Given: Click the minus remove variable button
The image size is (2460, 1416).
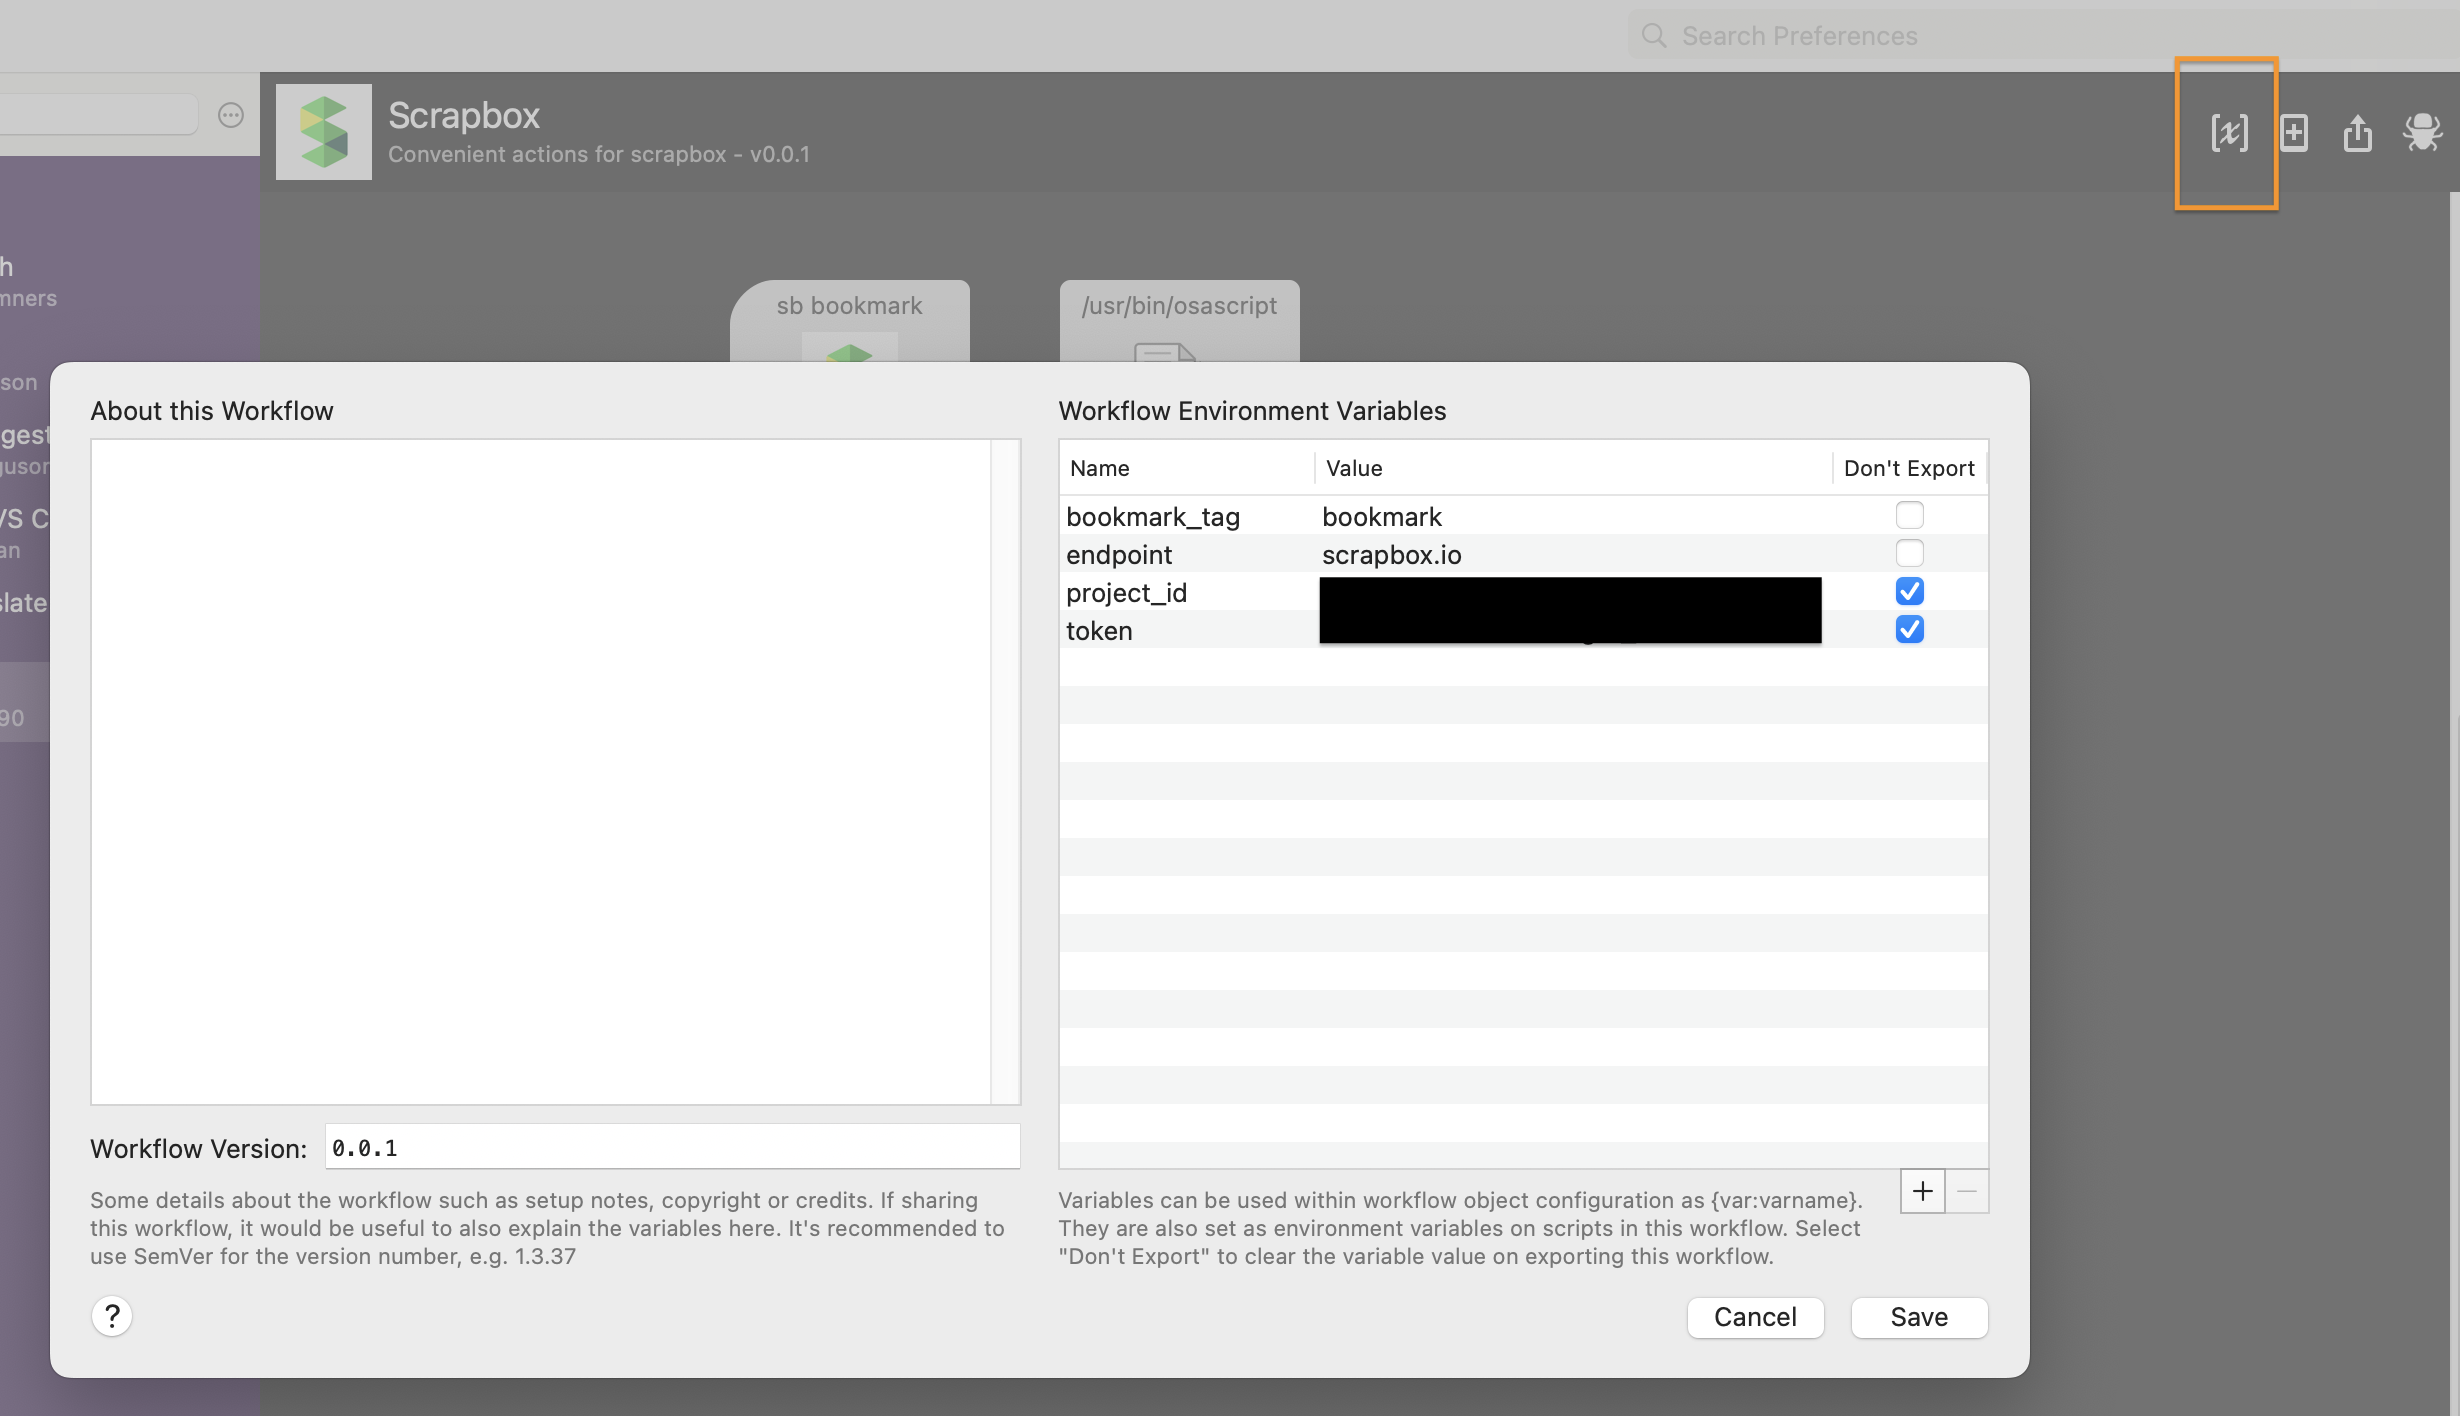Looking at the screenshot, I should [1966, 1191].
